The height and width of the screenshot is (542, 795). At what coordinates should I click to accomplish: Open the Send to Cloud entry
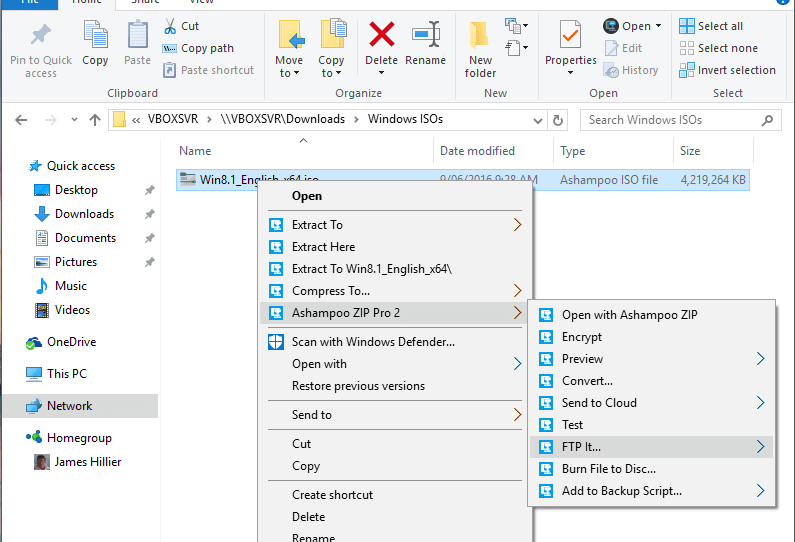point(652,403)
